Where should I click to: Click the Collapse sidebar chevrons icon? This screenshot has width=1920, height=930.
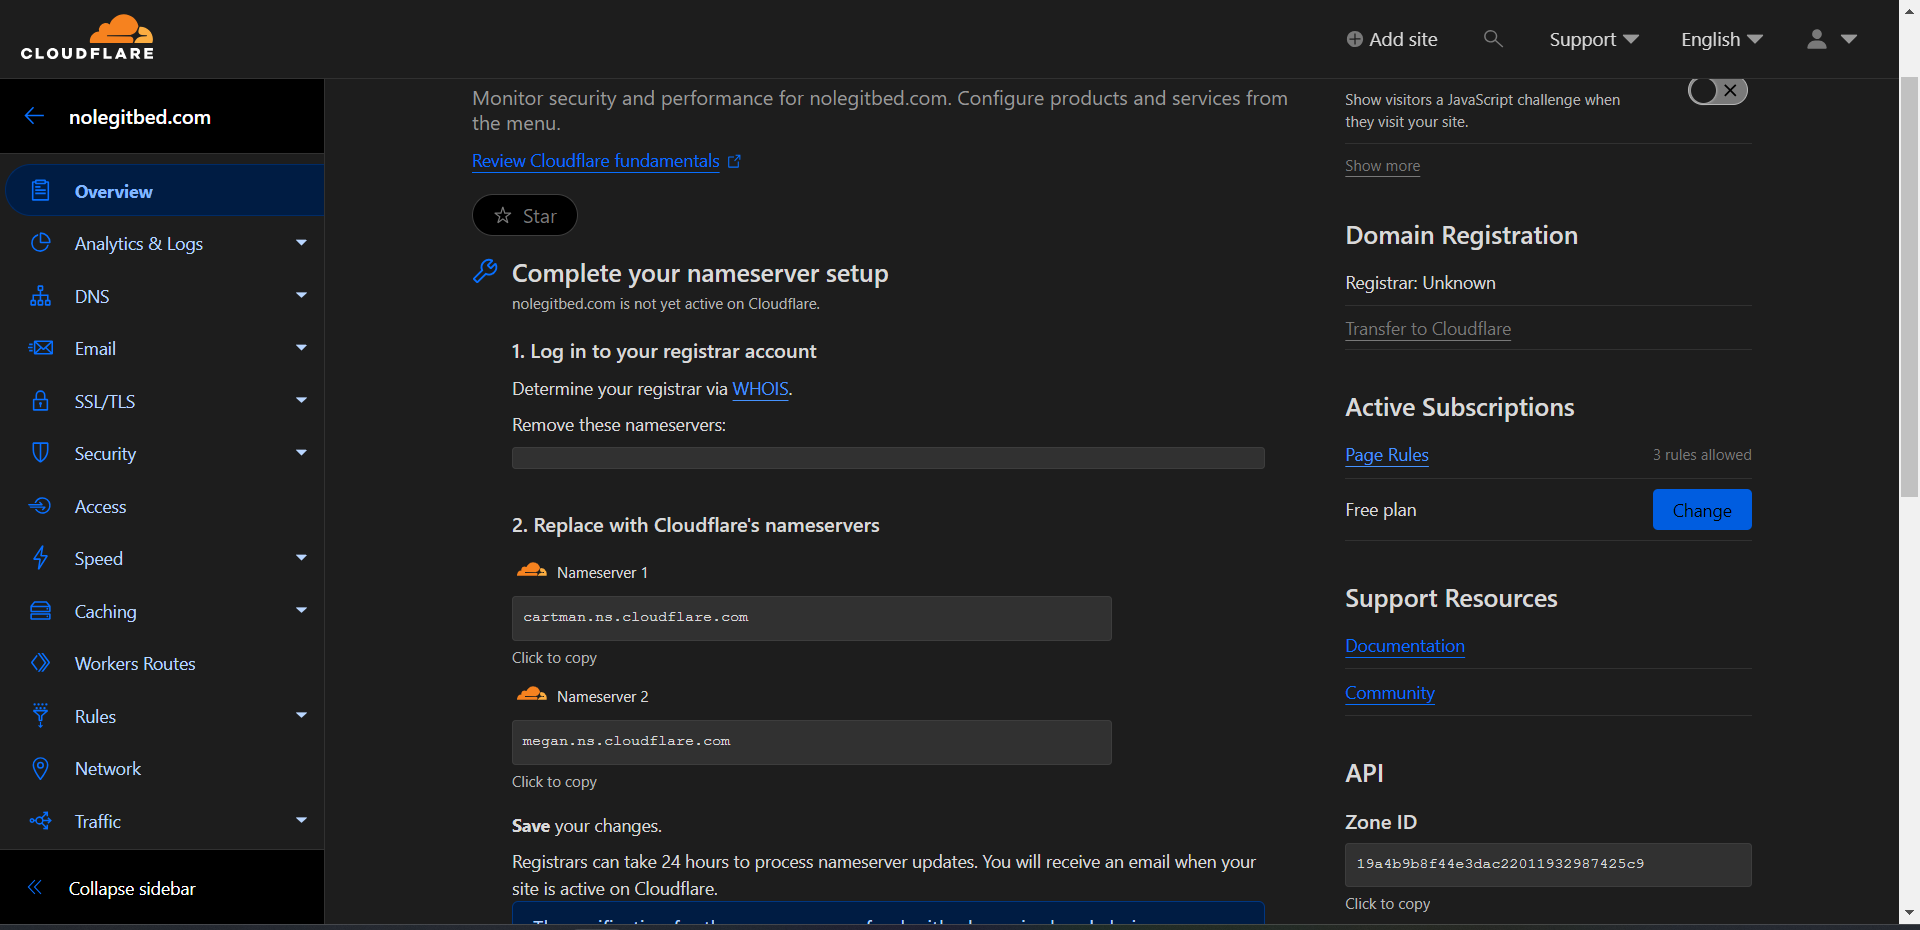(35, 888)
